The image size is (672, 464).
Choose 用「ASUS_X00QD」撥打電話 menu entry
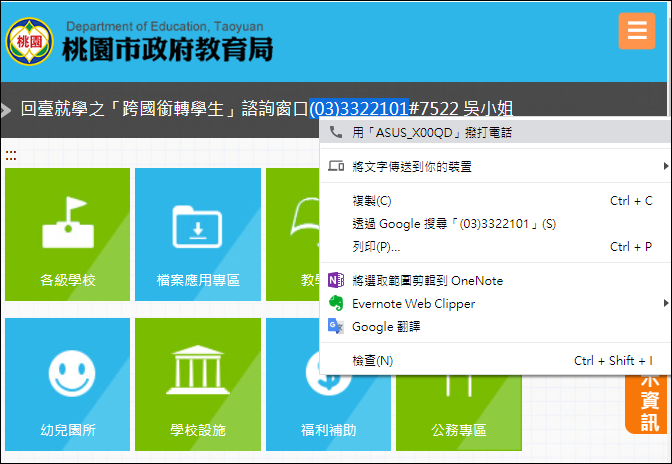tap(495, 132)
